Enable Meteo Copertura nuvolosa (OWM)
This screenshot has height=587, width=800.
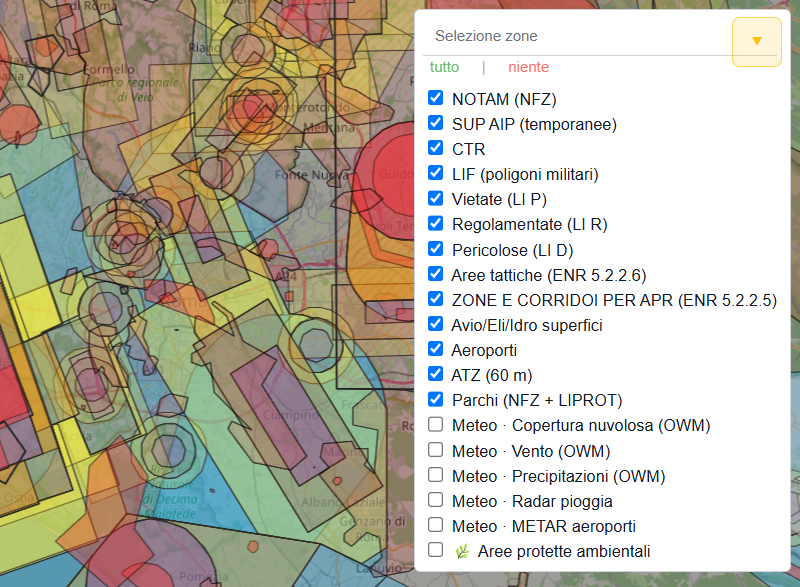coord(435,424)
